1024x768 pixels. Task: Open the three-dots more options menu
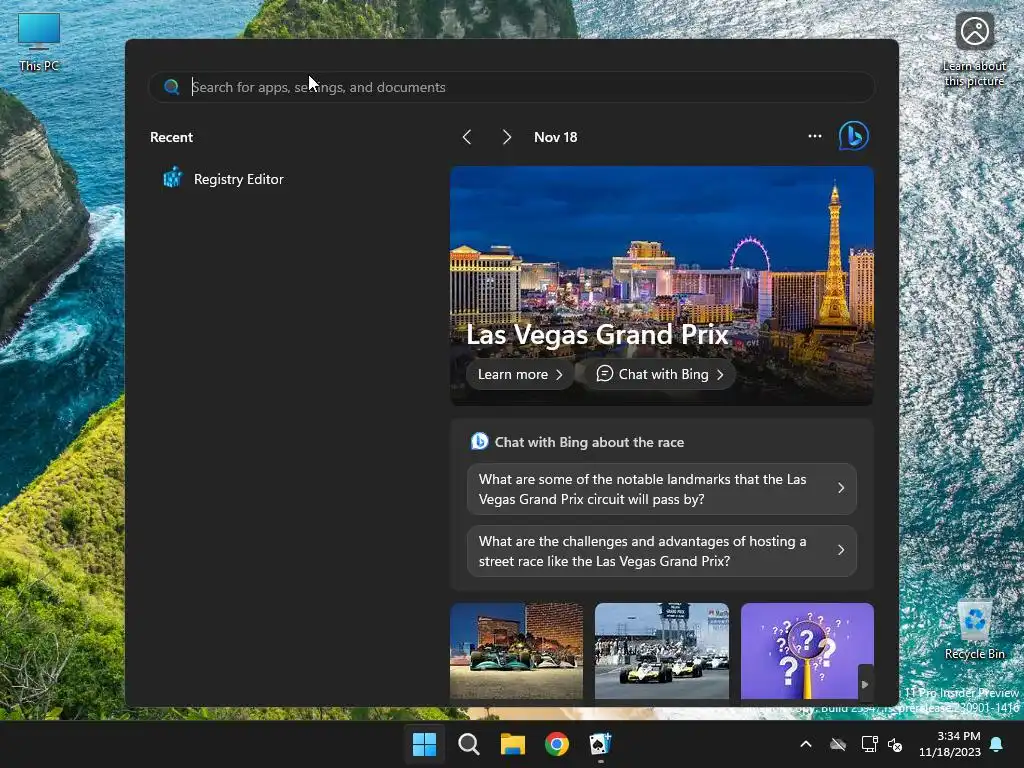point(814,136)
